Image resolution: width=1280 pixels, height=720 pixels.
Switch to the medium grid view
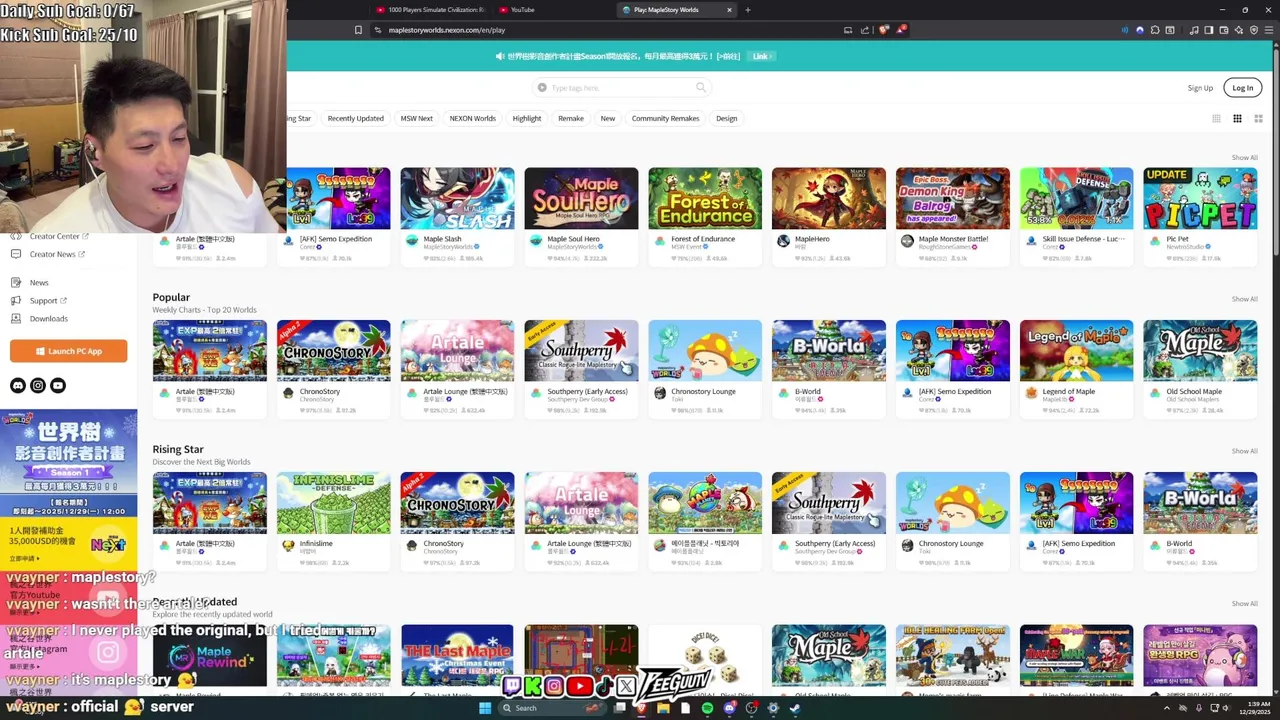click(1237, 118)
